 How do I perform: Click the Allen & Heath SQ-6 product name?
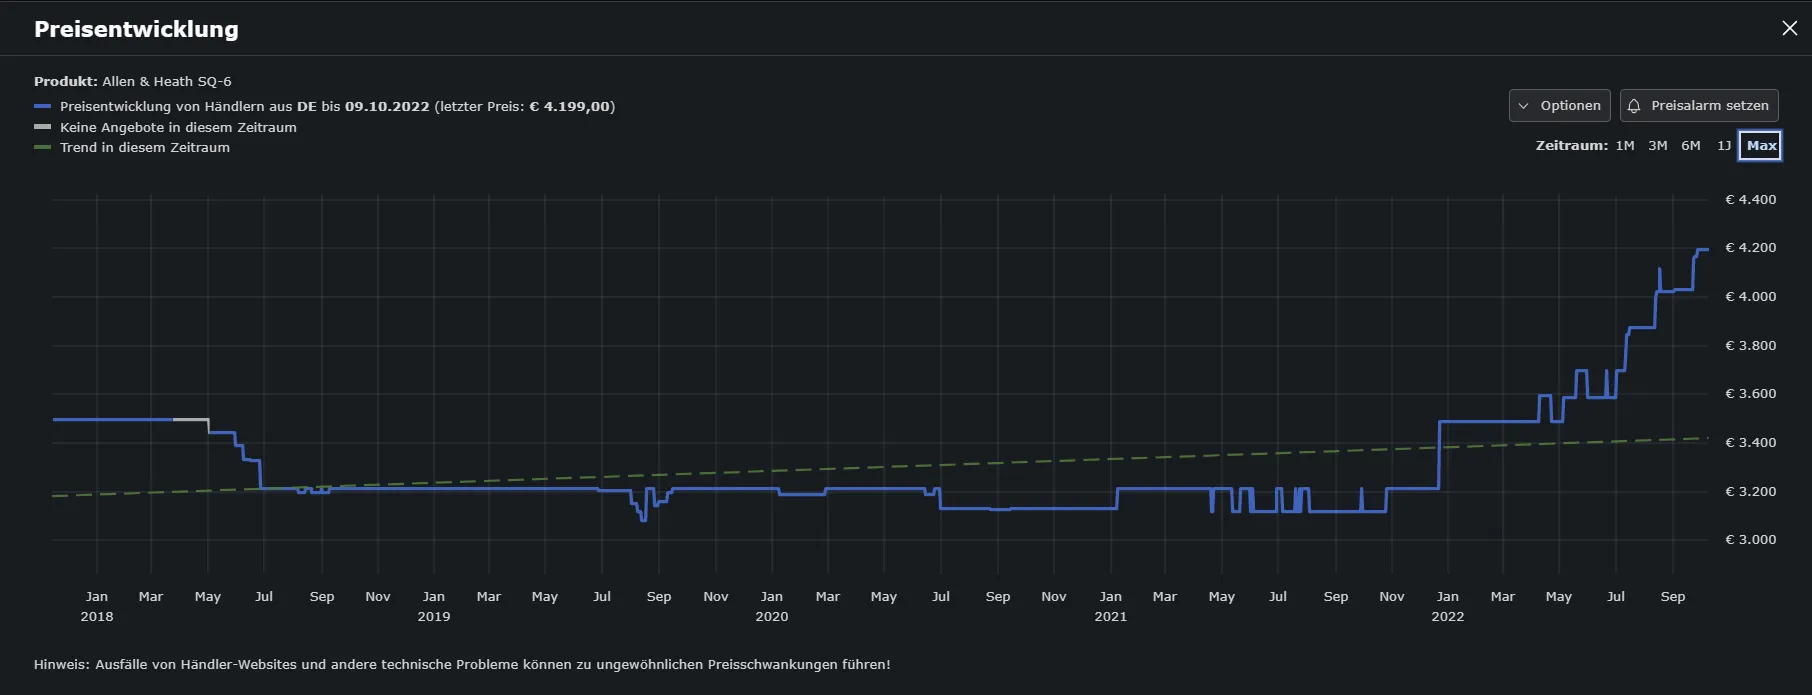tap(166, 82)
